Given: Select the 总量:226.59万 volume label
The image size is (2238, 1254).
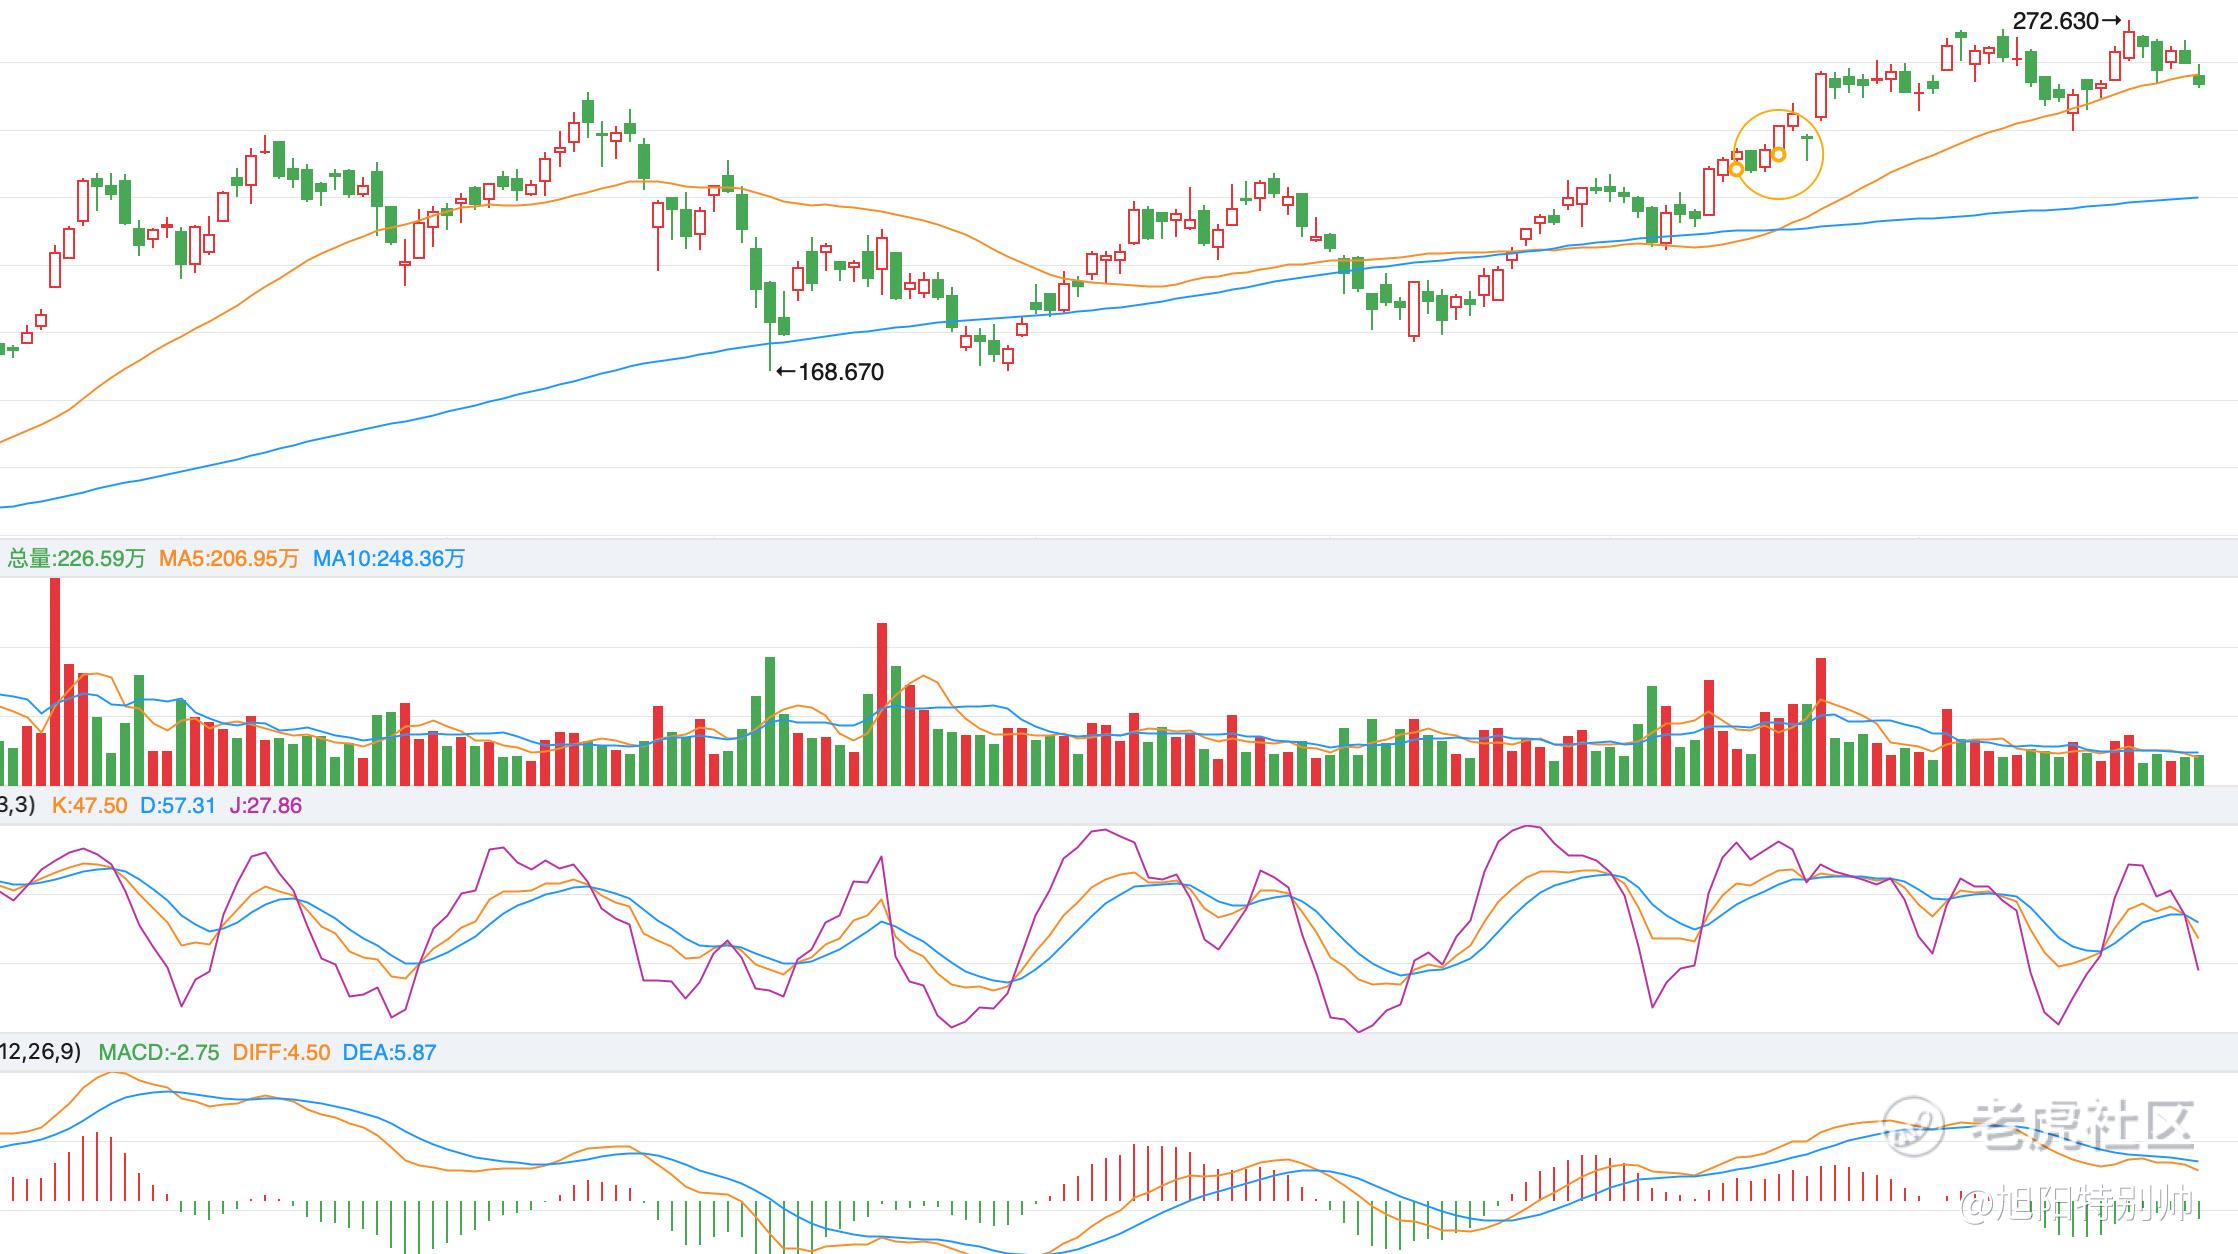Looking at the screenshot, I should tap(77, 559).
